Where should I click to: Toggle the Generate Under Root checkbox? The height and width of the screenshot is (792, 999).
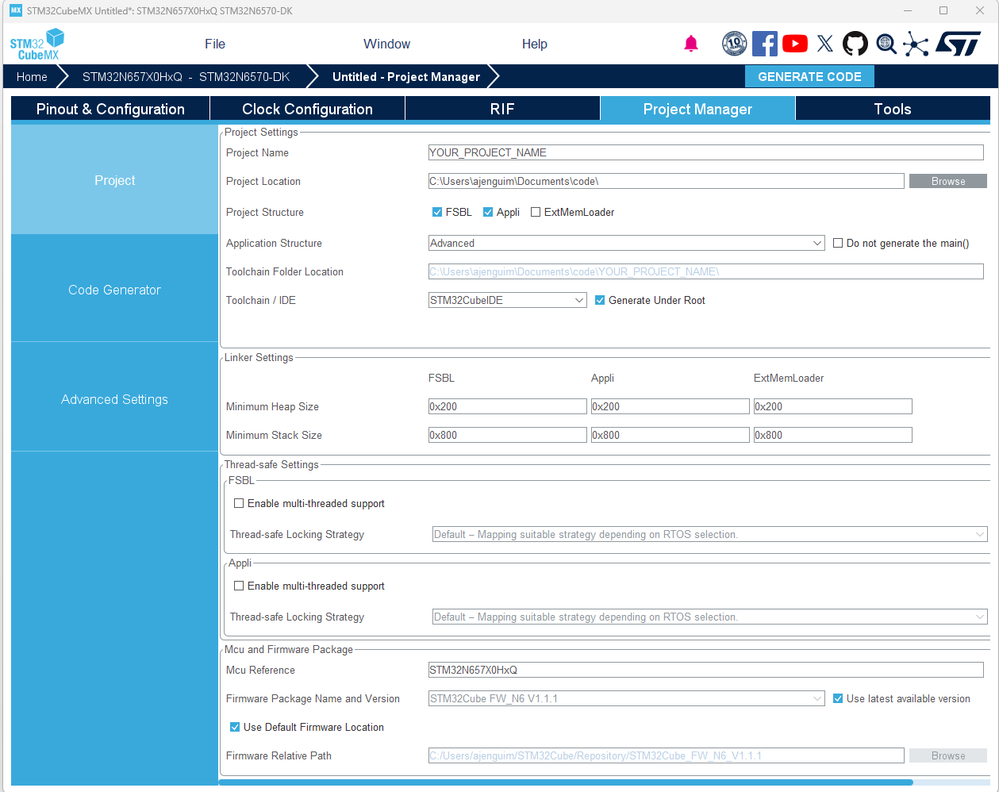point(600,300)
